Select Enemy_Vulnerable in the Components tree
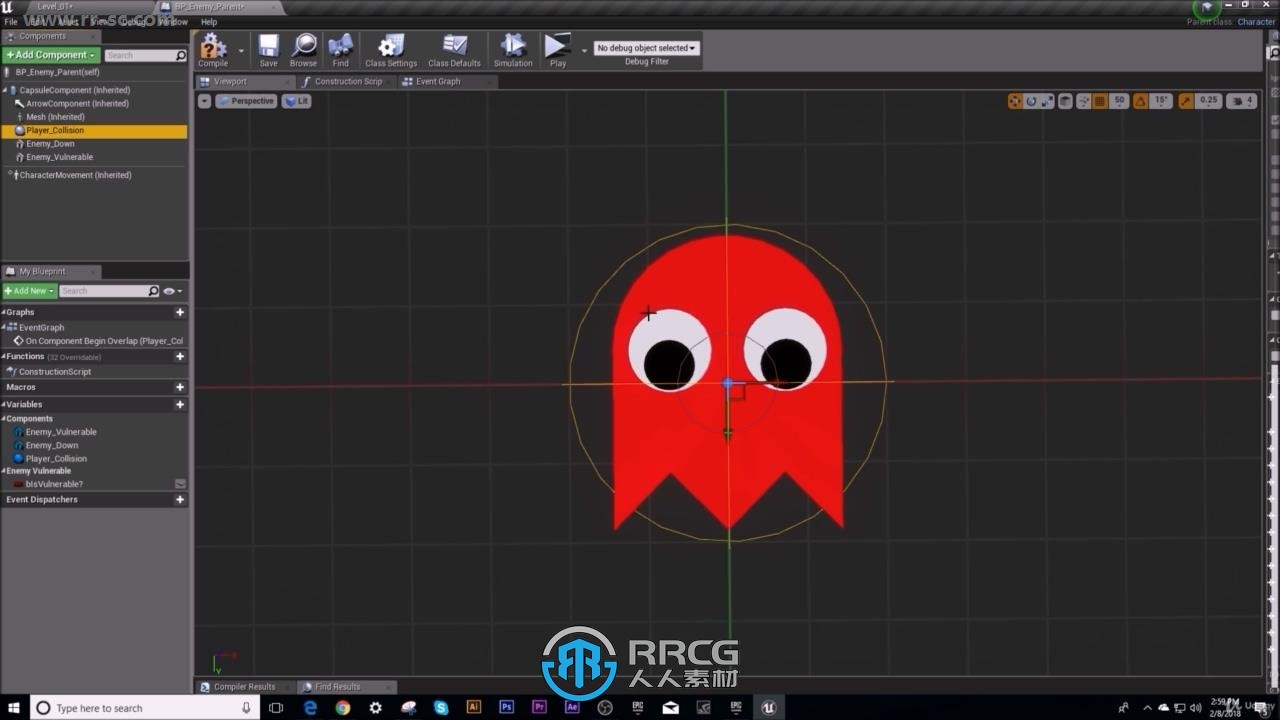 (59, 157)
